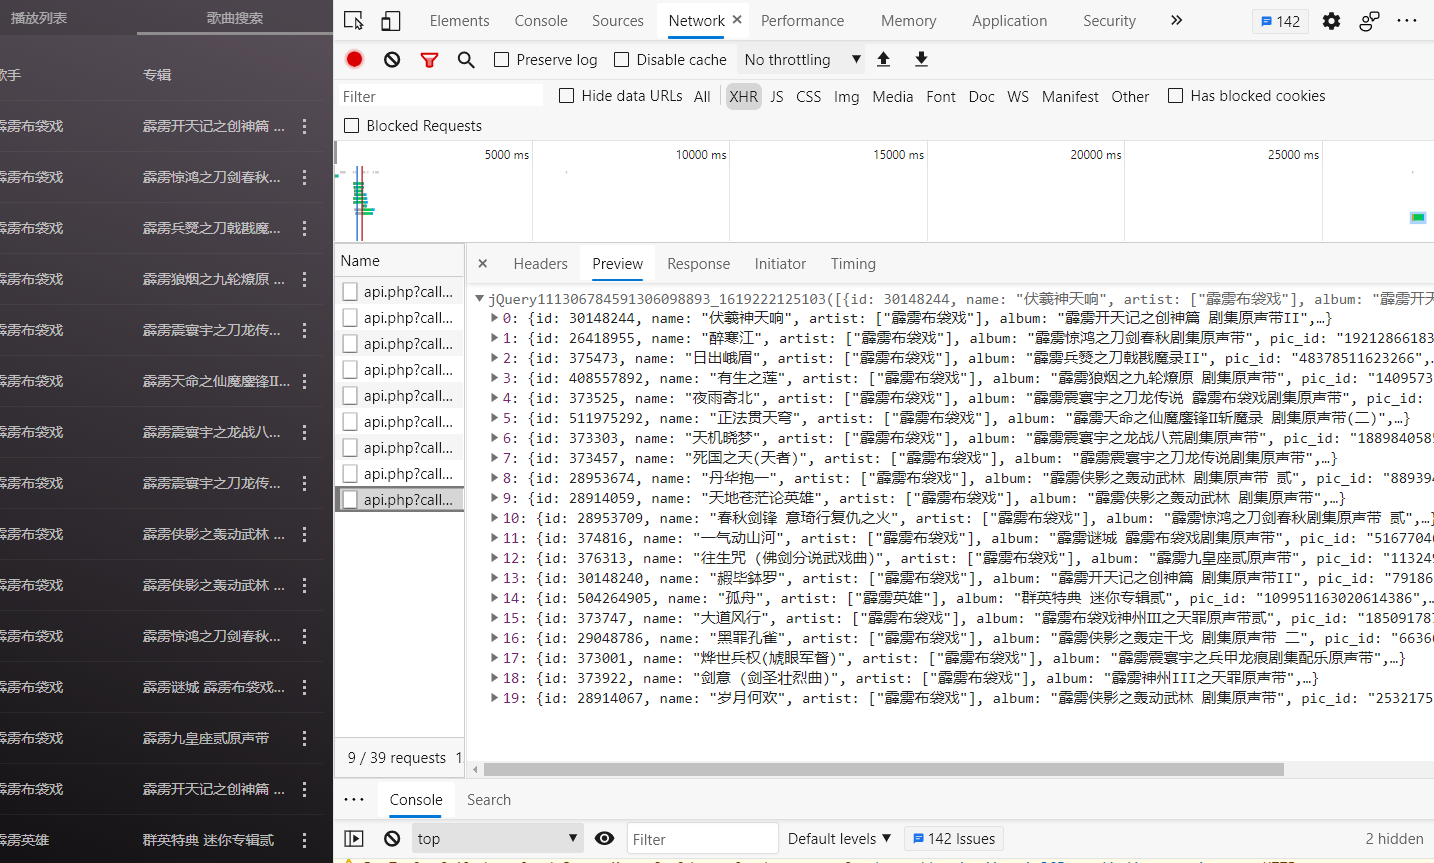Image resolution: width=1434 pixels, height=863 pixels.
Task: Open the customize DevTools three-dot menu
Action: coord(1407,20)
